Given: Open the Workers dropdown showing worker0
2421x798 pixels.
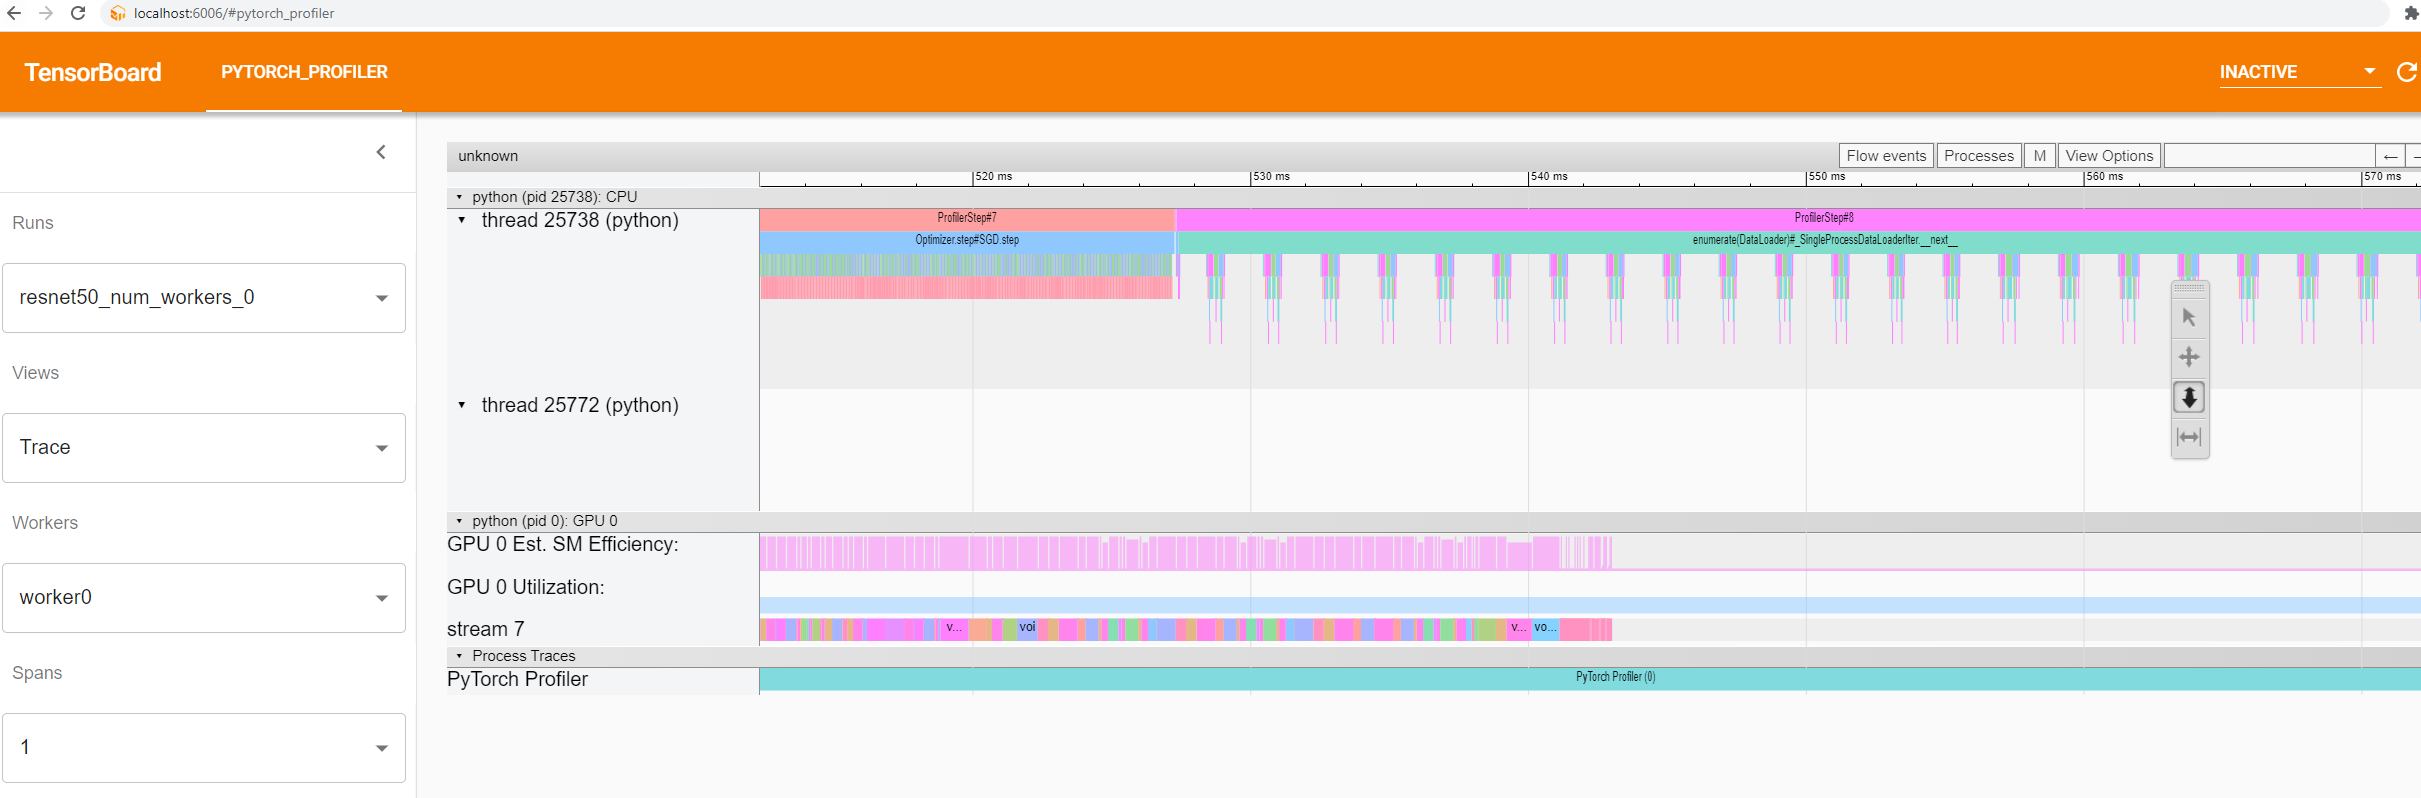Looking at the screenshot, I should coord(204,598).
